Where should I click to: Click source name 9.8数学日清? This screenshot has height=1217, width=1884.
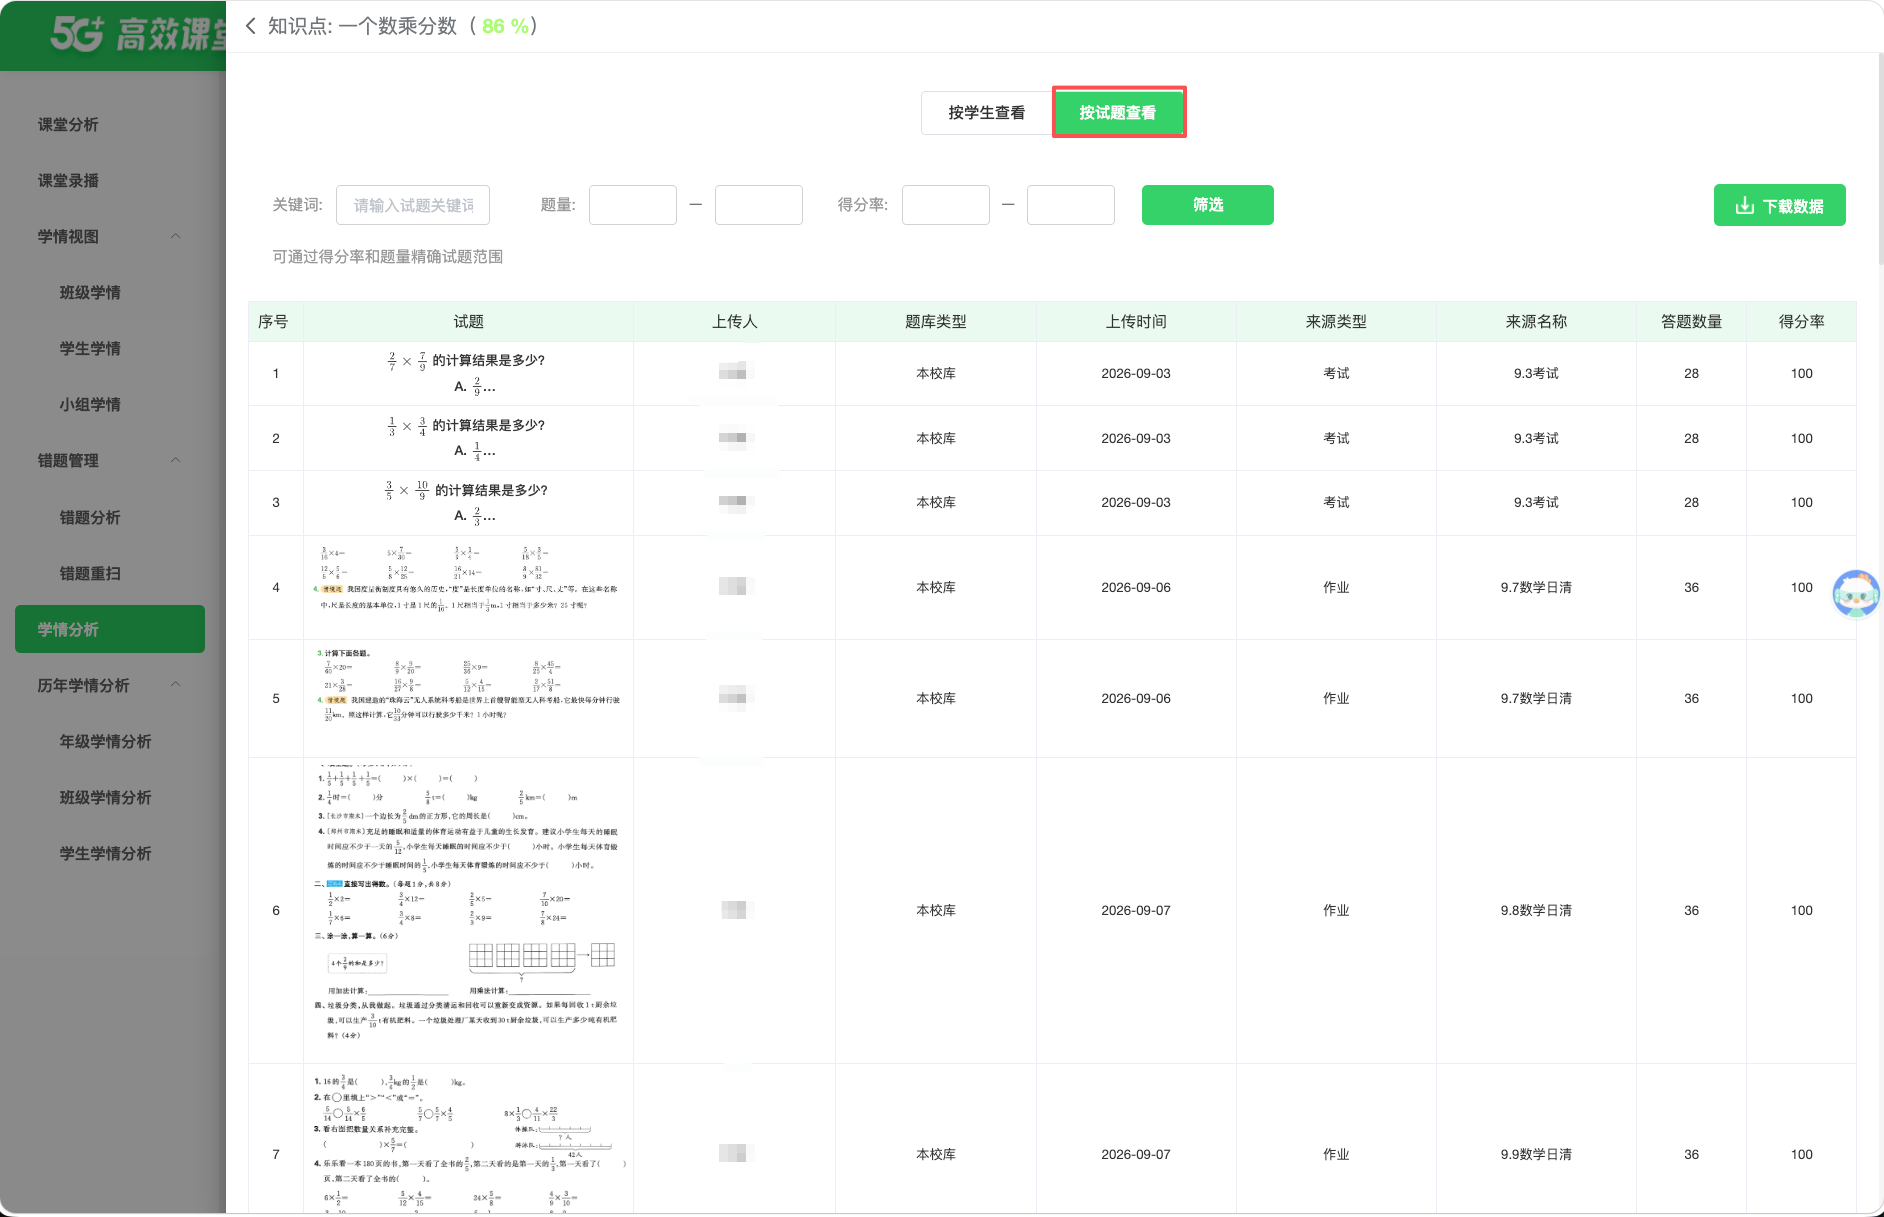1536,911
